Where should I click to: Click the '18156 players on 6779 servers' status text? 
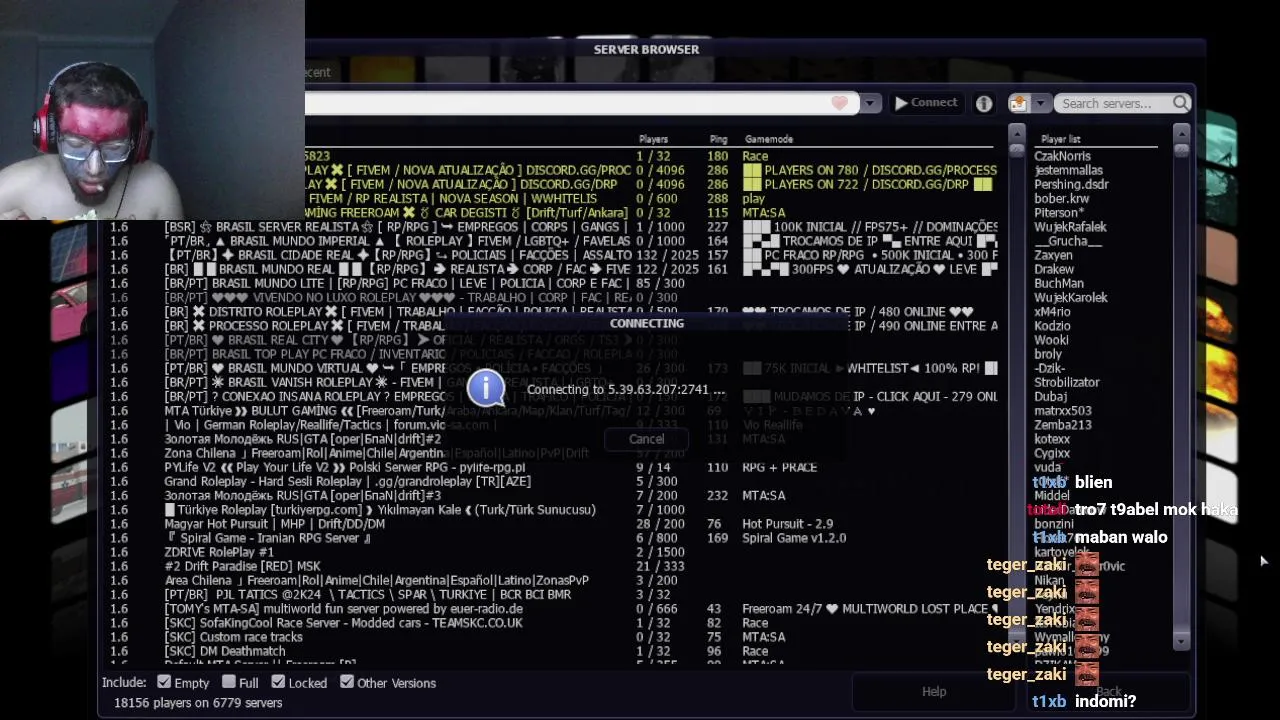click(198, 703)
